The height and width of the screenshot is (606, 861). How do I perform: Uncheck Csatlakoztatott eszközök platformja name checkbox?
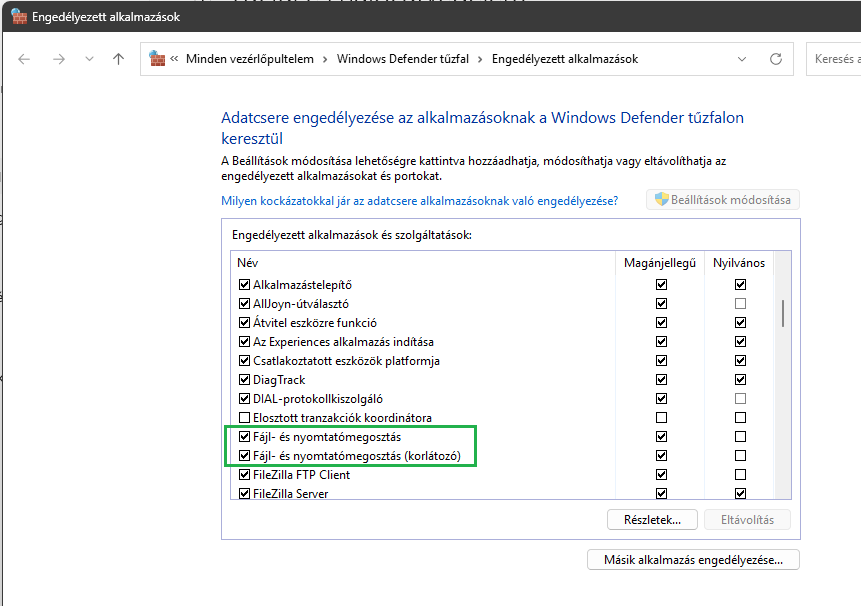pyautogui.click(x=244, y=361)
